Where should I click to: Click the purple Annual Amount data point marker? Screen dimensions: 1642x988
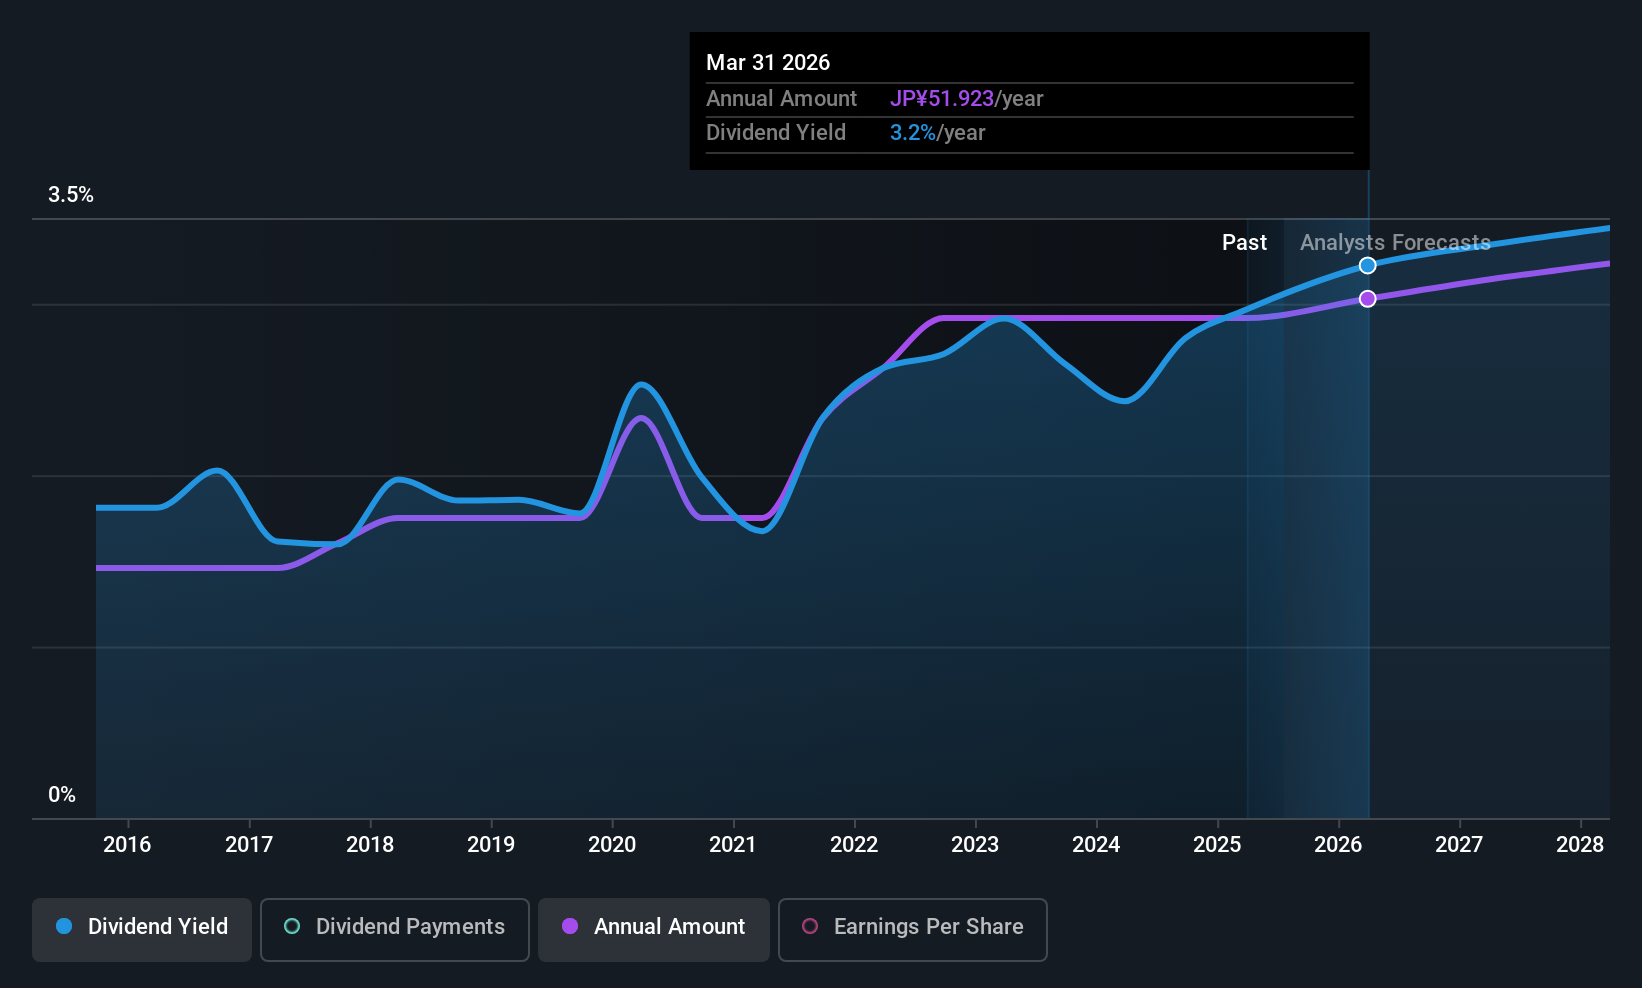(1368, 298)
